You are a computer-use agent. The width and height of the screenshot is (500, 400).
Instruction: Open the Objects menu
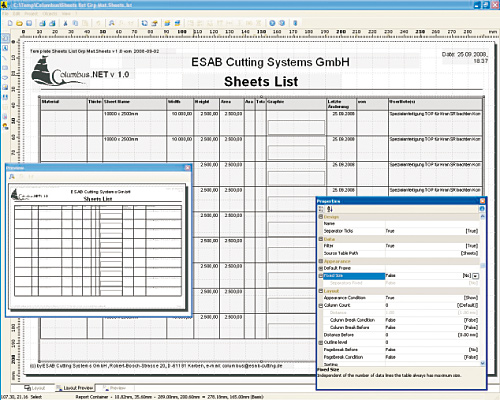(50, 14)
